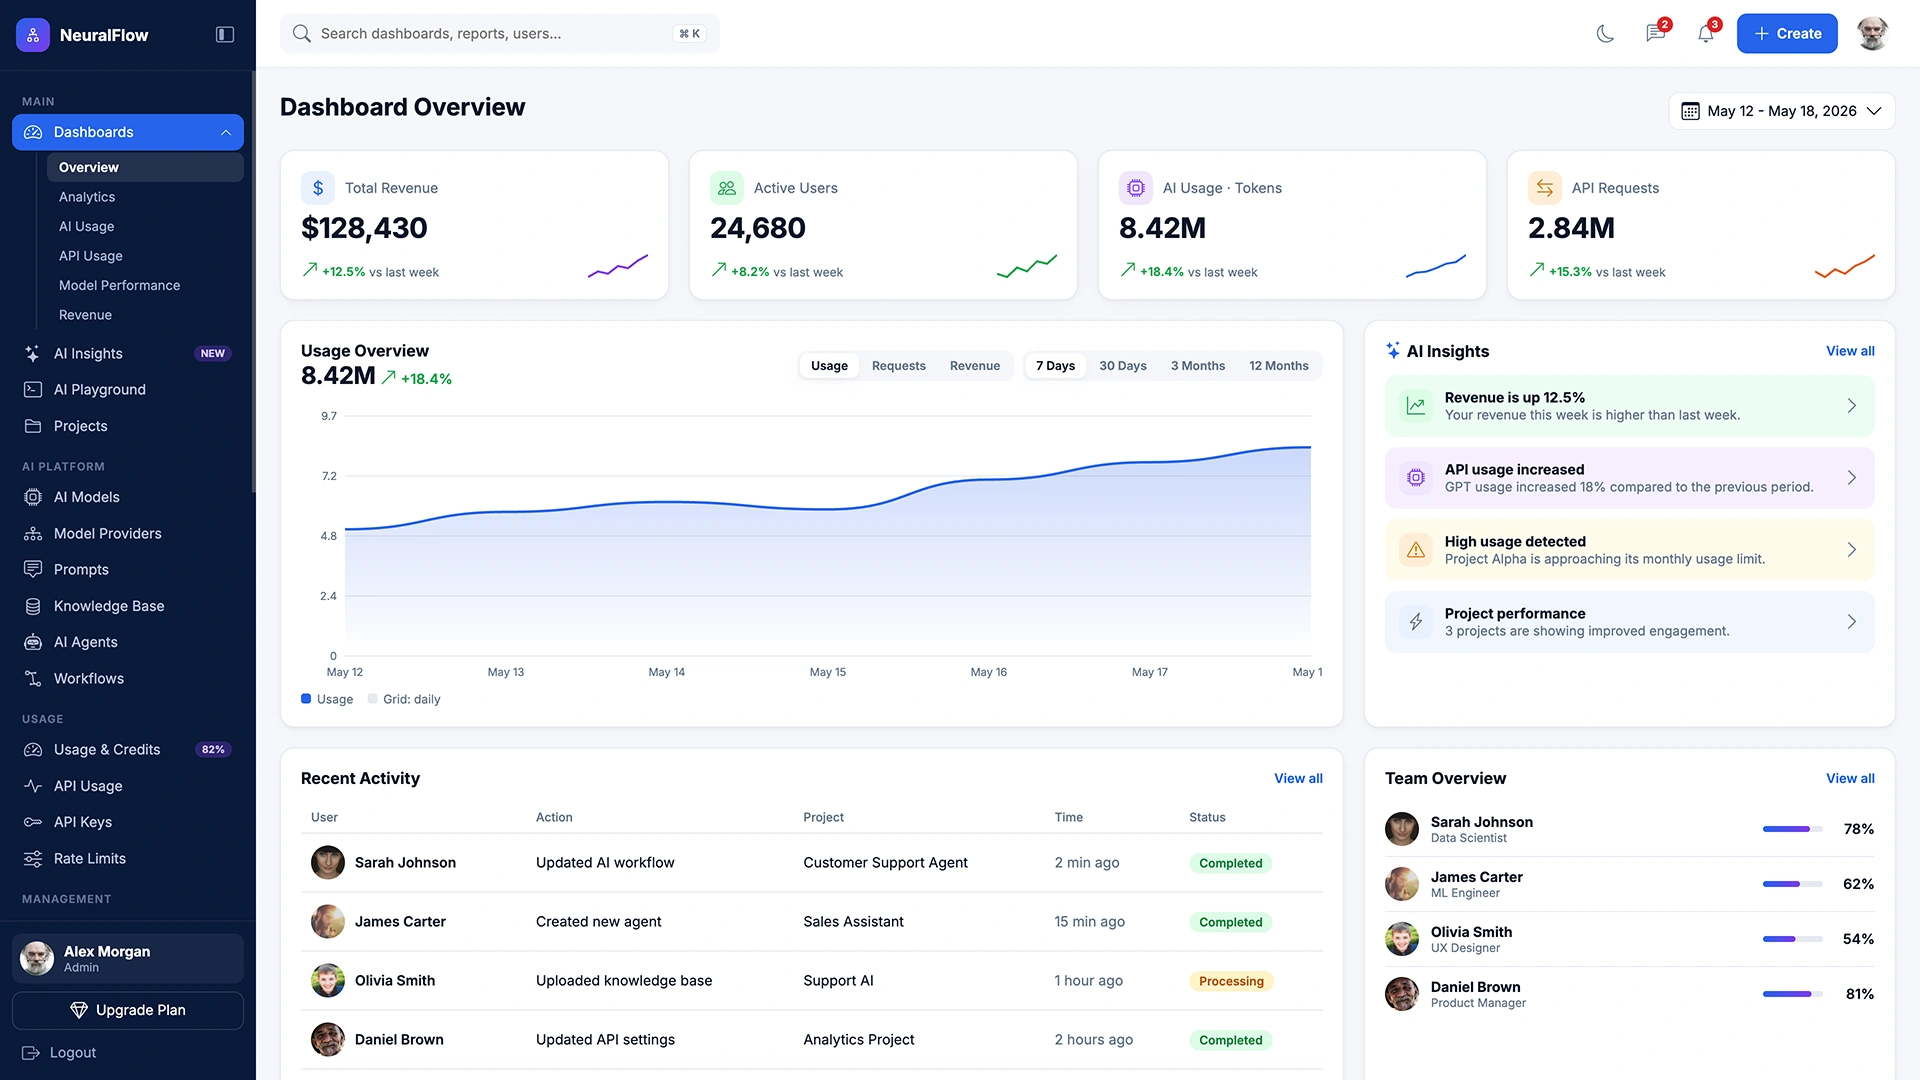1920x1080 pixels.
Task: Expand High usage detected insight chevron
Action: coord(1852,550)
